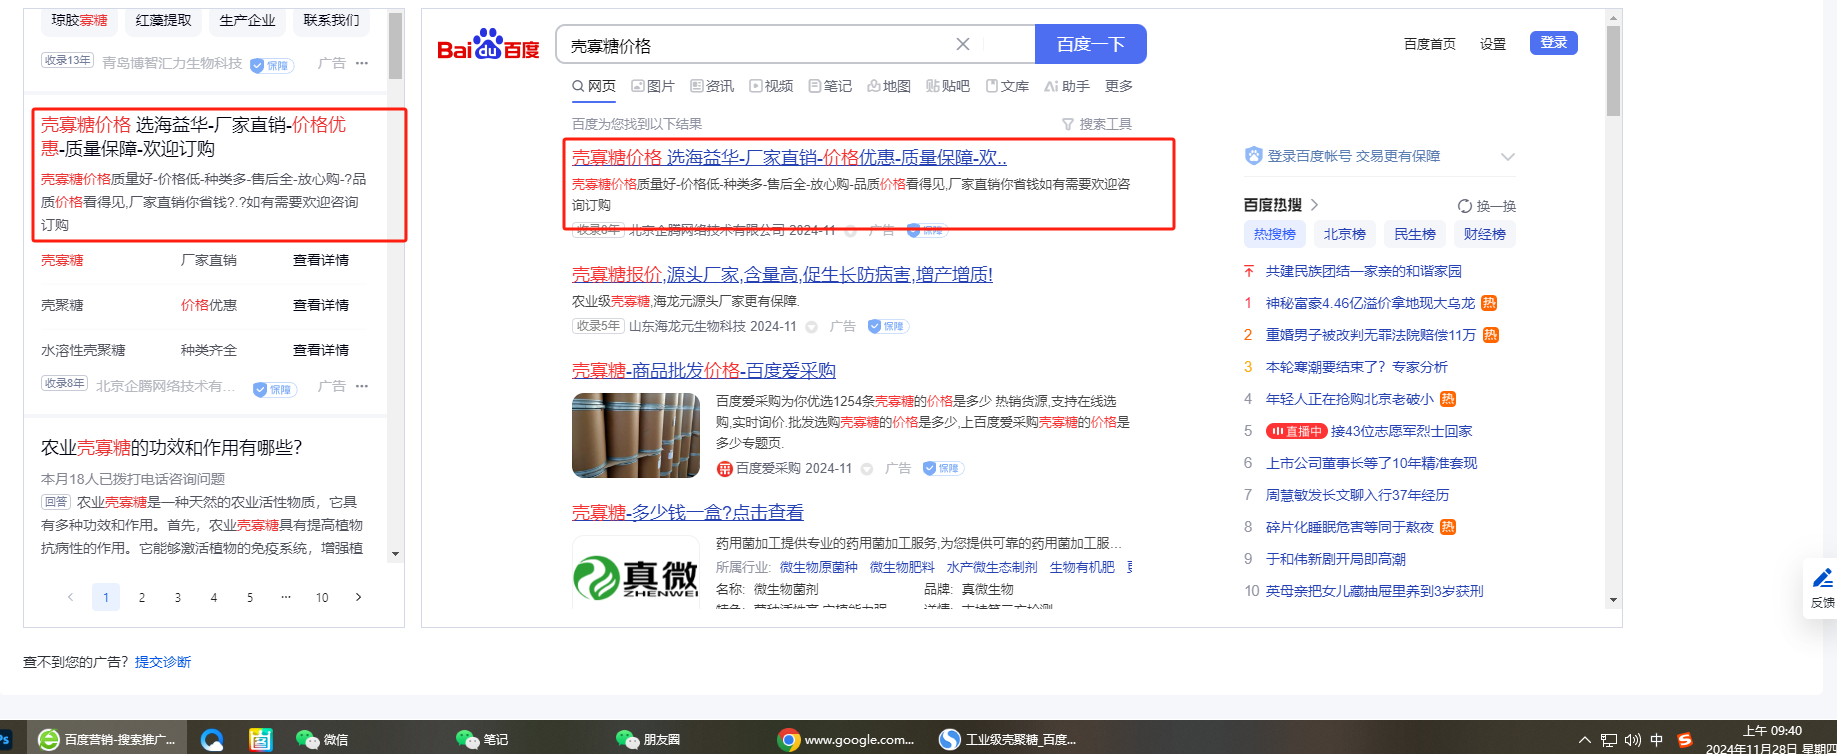Open the Photoshop taskbar icon
Image resolution: width=1837 pixels, height=754 pixels.
[5, 739]
